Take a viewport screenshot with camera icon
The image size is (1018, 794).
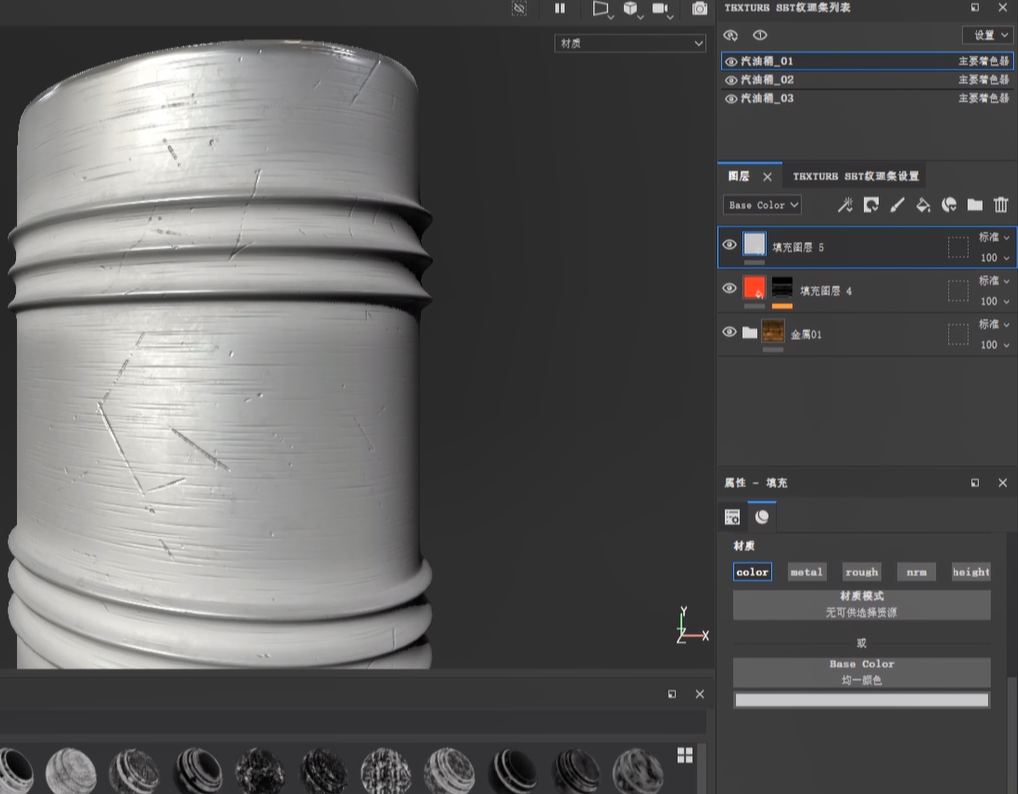700,8
